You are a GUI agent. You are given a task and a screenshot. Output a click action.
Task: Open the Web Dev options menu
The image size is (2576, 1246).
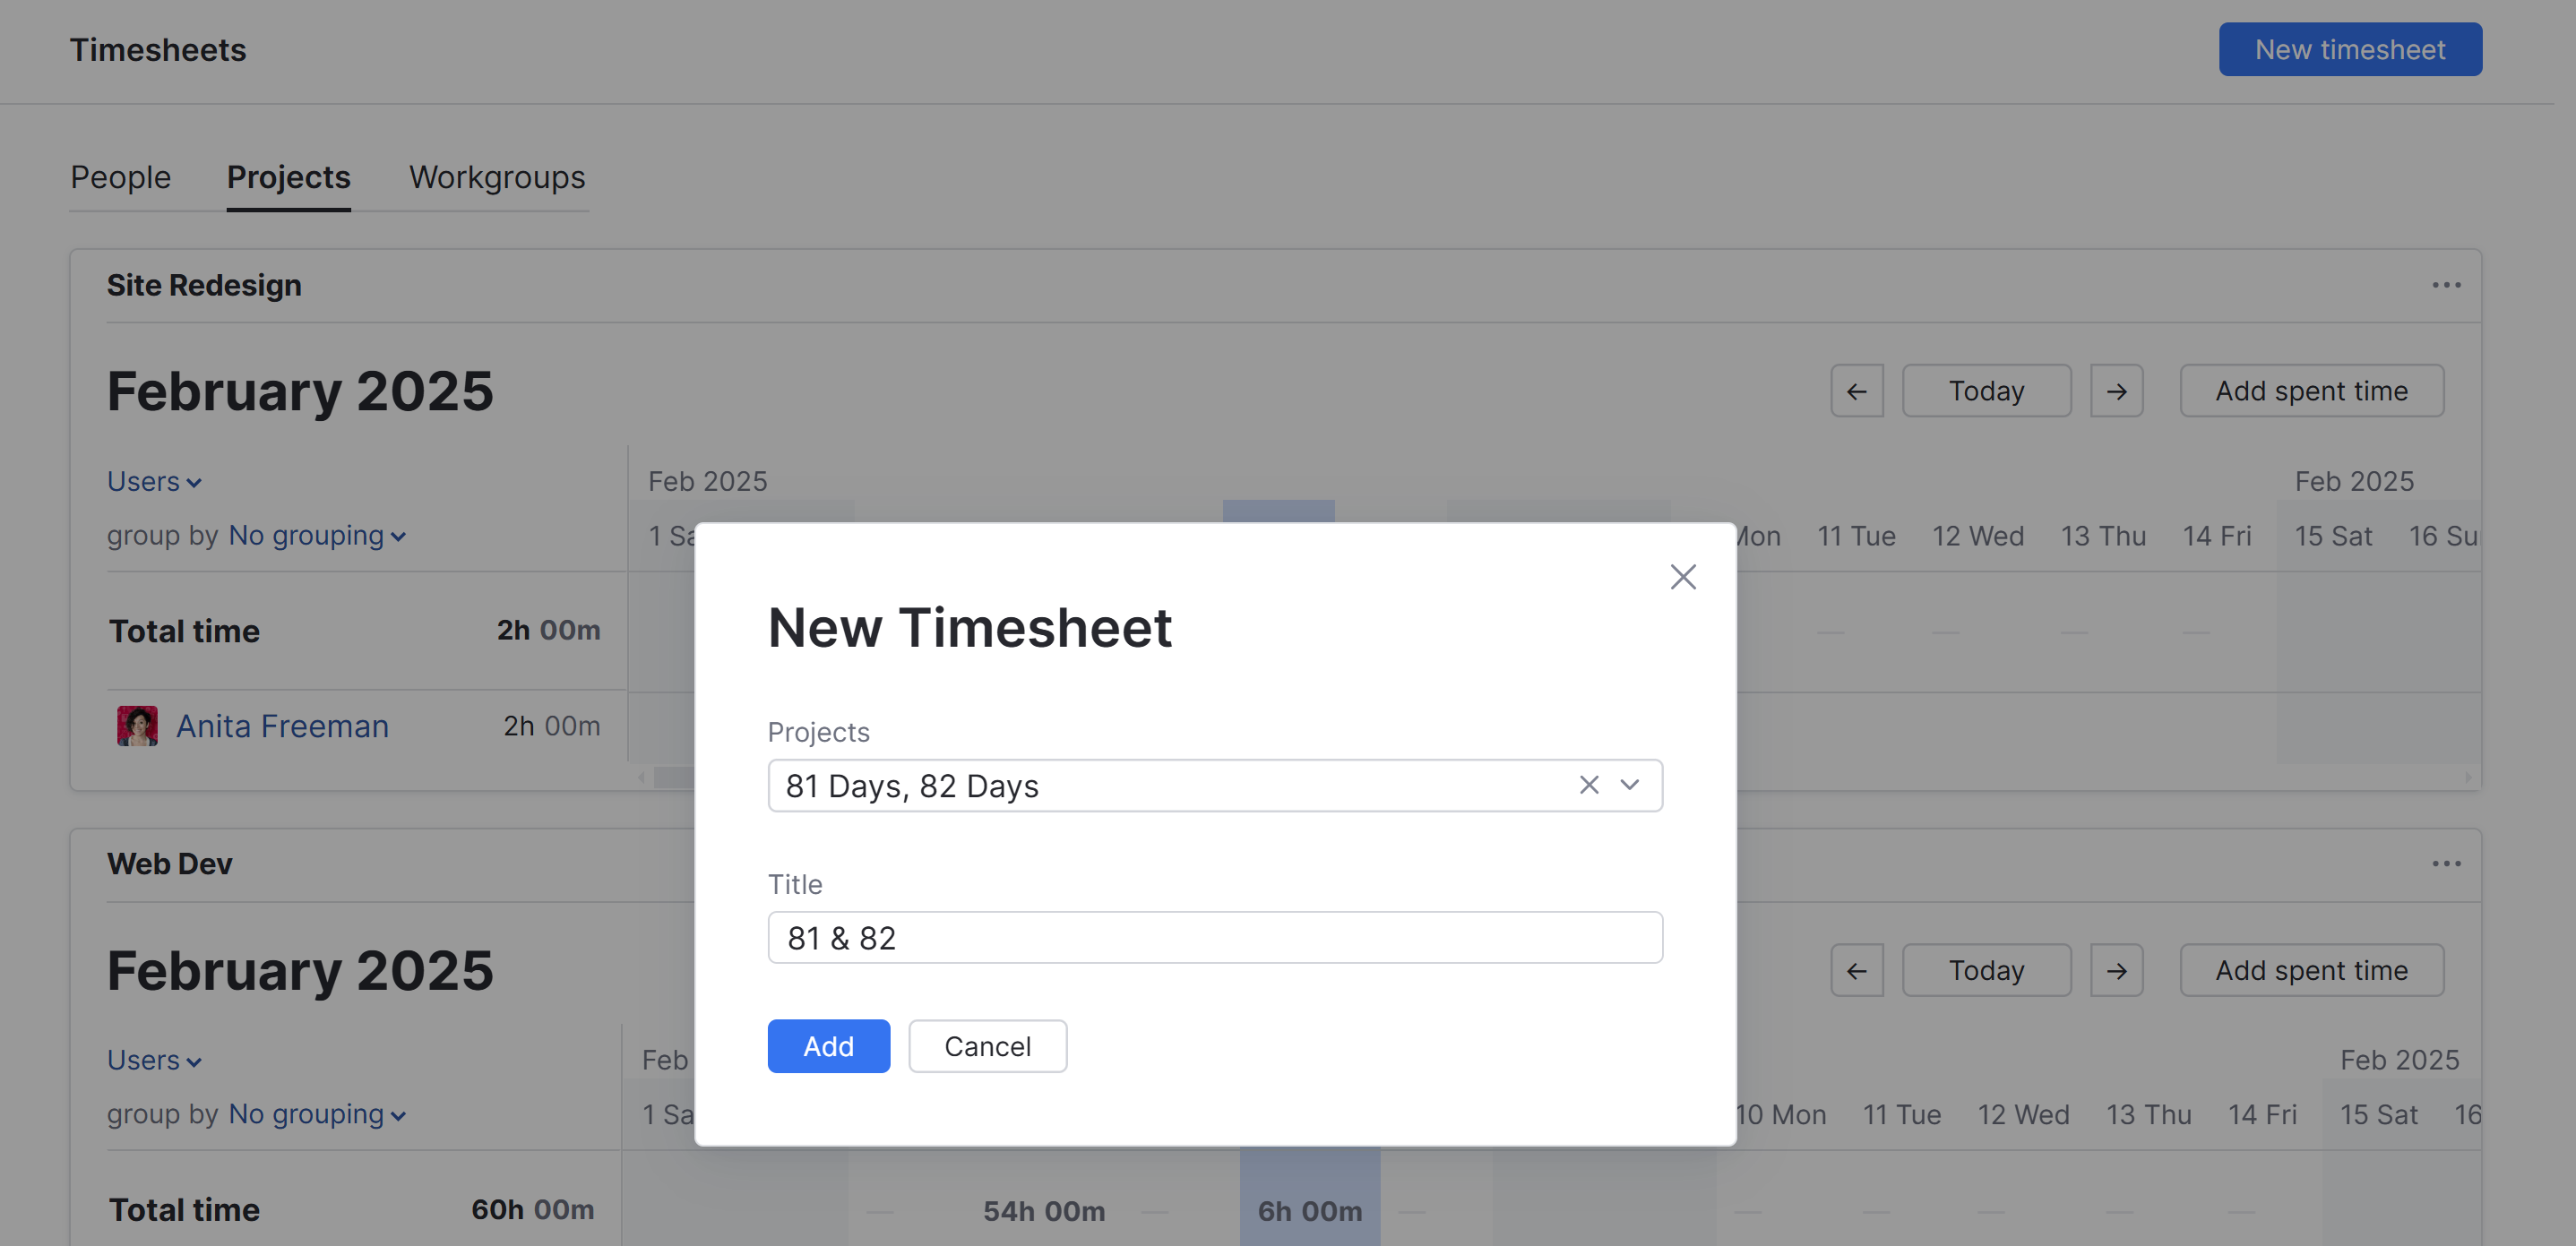[x=2447, y=863]
